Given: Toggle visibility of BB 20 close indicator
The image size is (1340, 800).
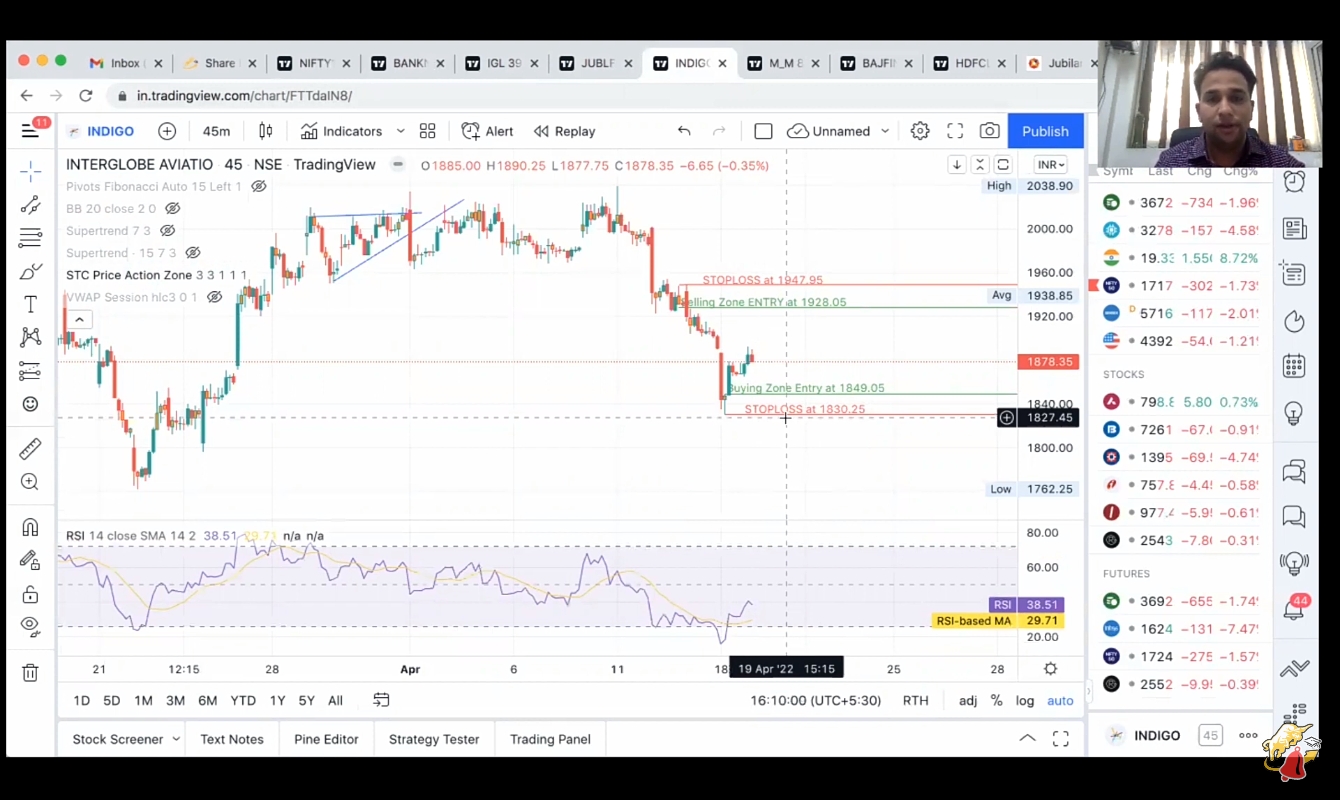Looking at the screenshot, I should coord(172,209).
